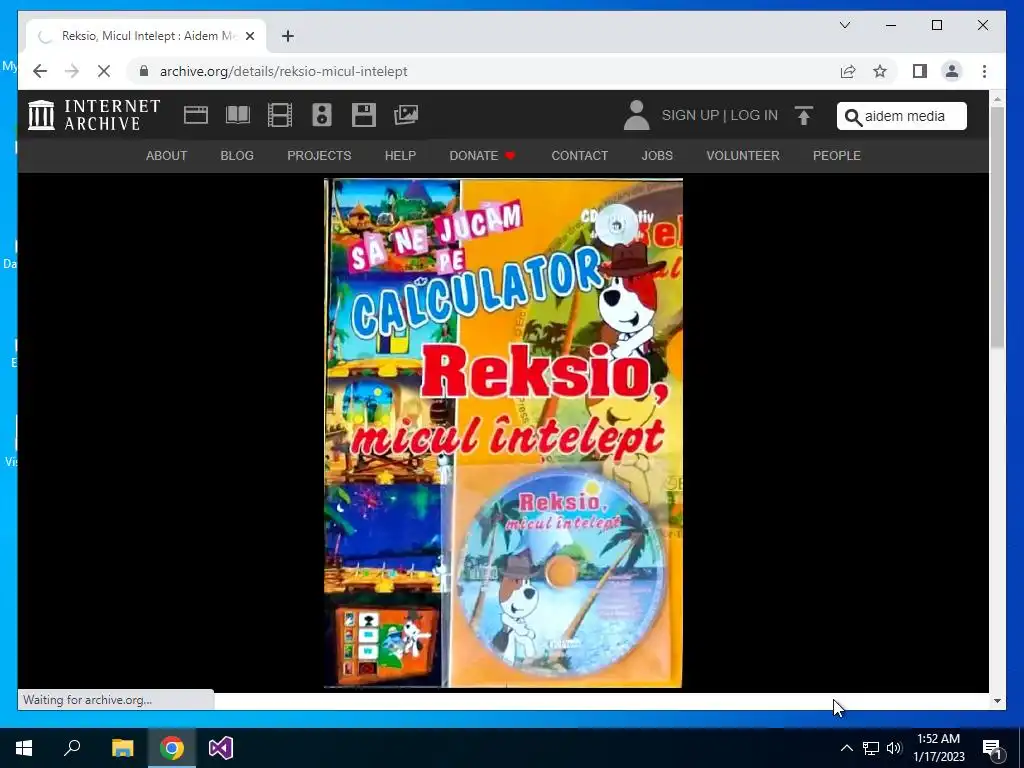This screenshot has width=1024, height=768.
Task: Open Visual Studio from taskbar
Action: 221,748
